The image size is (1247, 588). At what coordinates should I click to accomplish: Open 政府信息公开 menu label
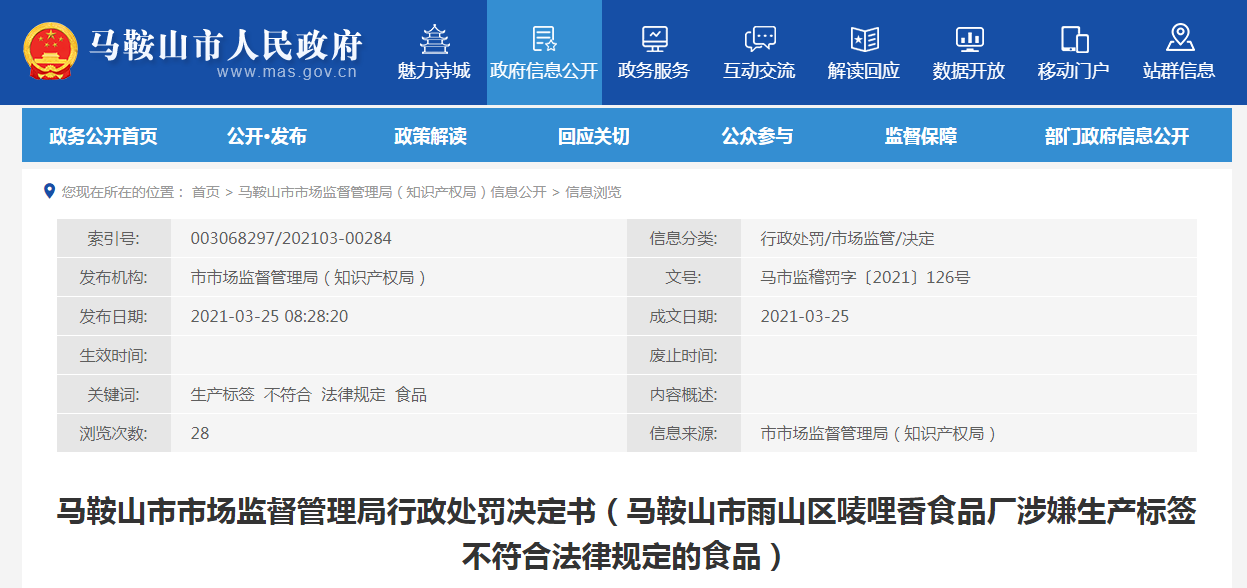point(544,71)
